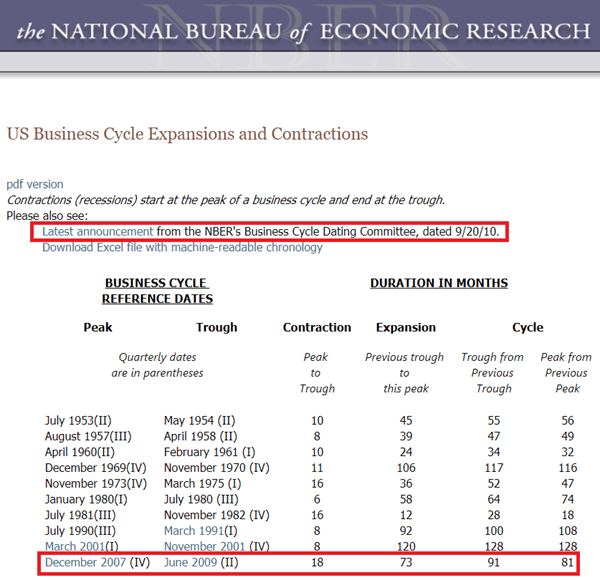Click expansion value 106 in December 1969 row

(406, 468)
